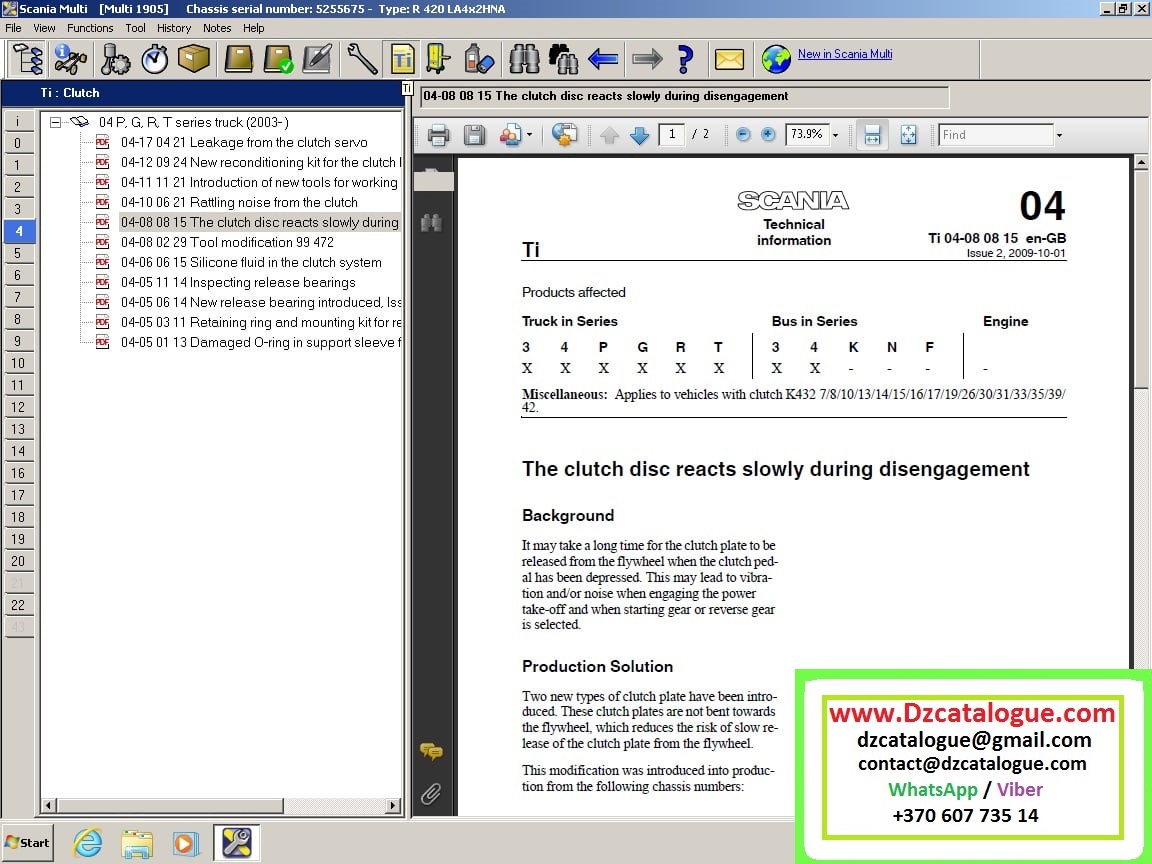The image size is (1152, 864).
Task: Open the PDF attachments paperclip panel
Action: (x=431, y=793)
